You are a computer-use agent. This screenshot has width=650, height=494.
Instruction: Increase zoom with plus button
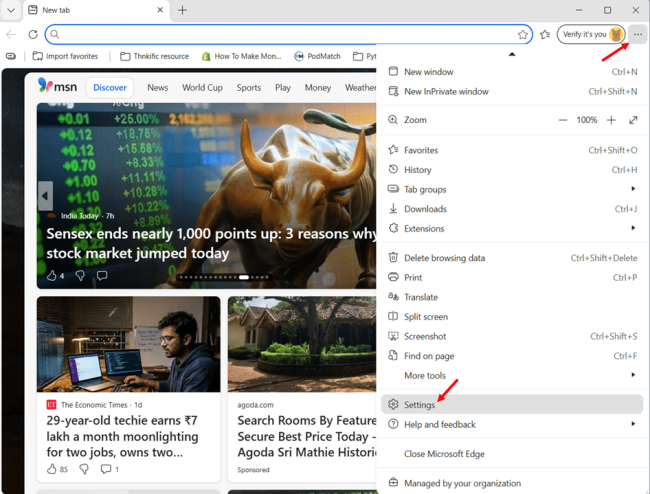(611, 120)
